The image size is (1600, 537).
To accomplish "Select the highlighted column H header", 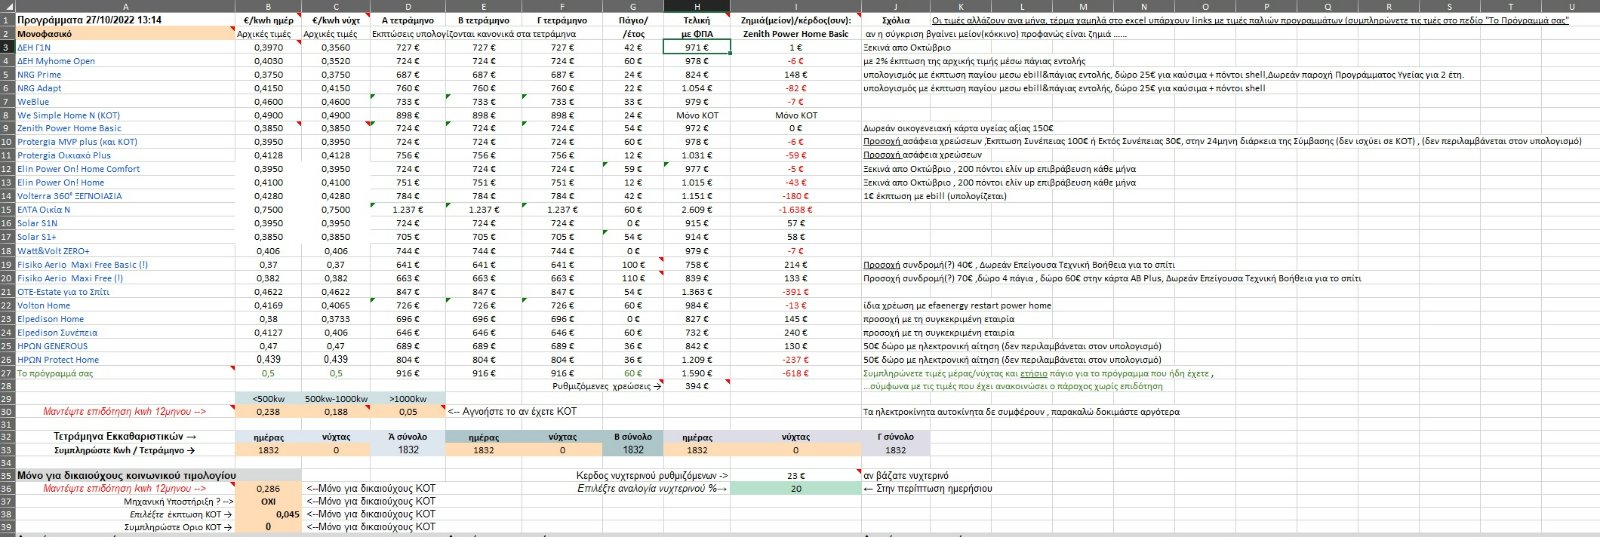I will [697, 6].
